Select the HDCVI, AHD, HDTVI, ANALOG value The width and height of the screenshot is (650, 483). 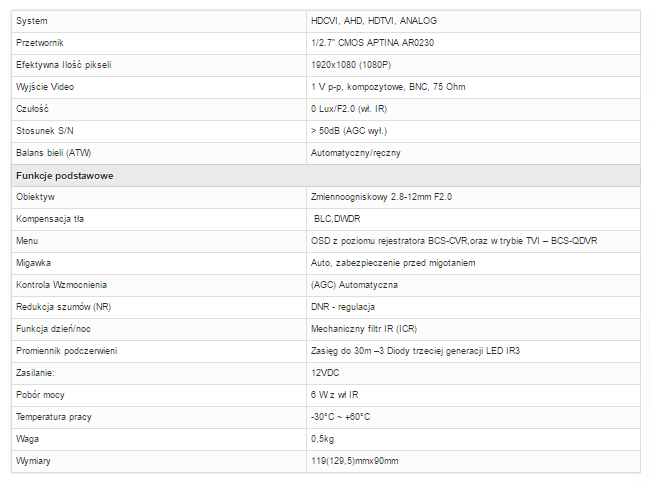click(x=374, y=21)
